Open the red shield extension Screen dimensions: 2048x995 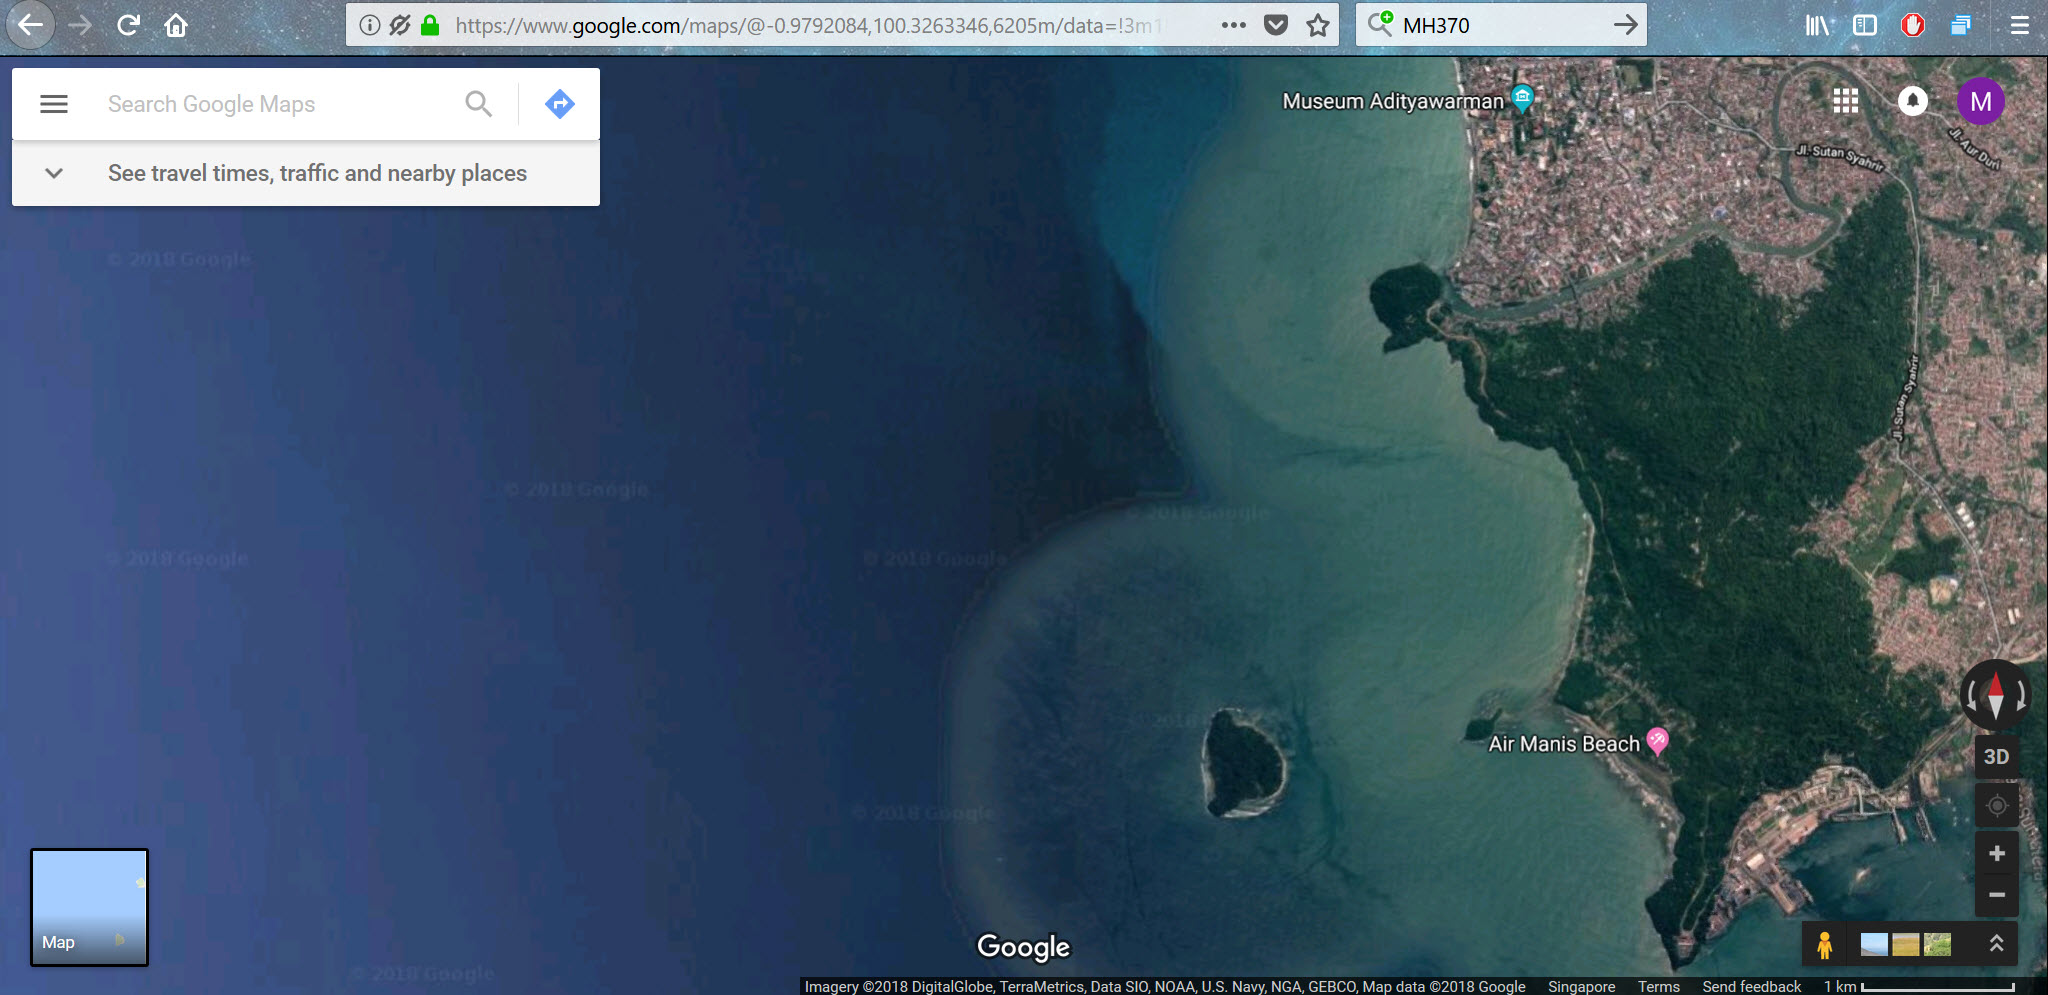tap(1913, 25)
